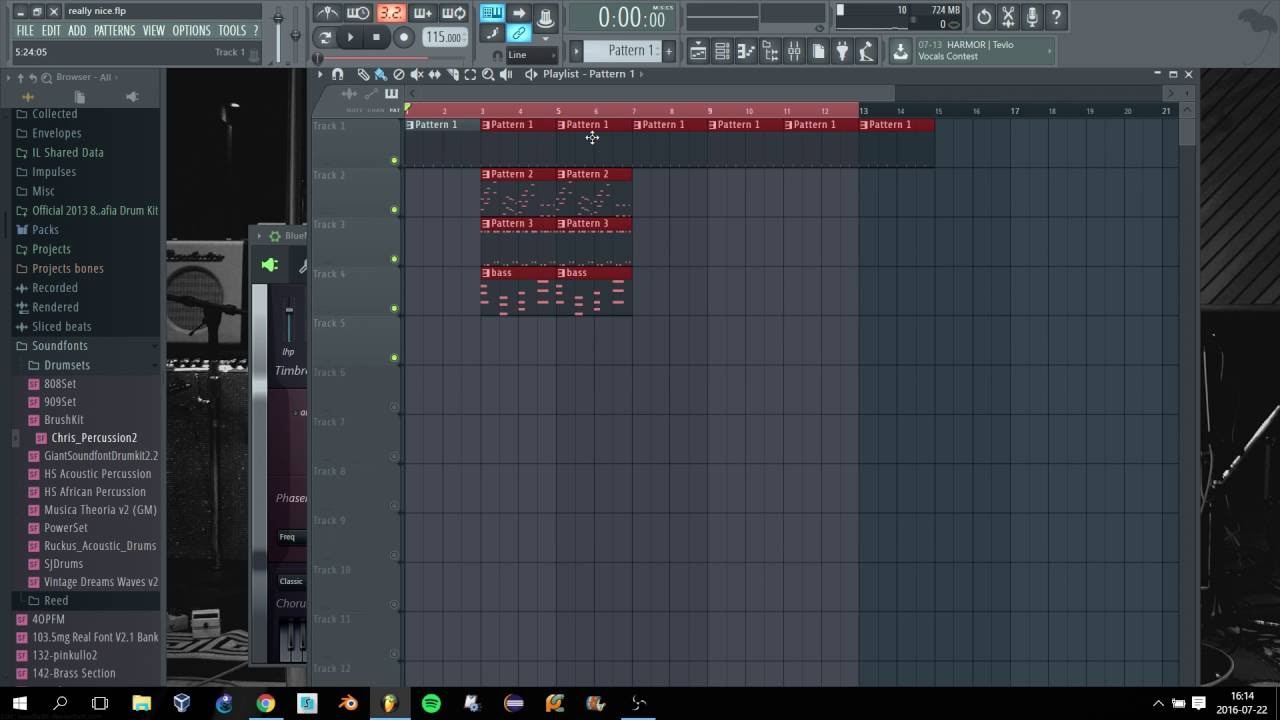Open the Playlist - Pattern 1 title dropdown

(590, 74)
